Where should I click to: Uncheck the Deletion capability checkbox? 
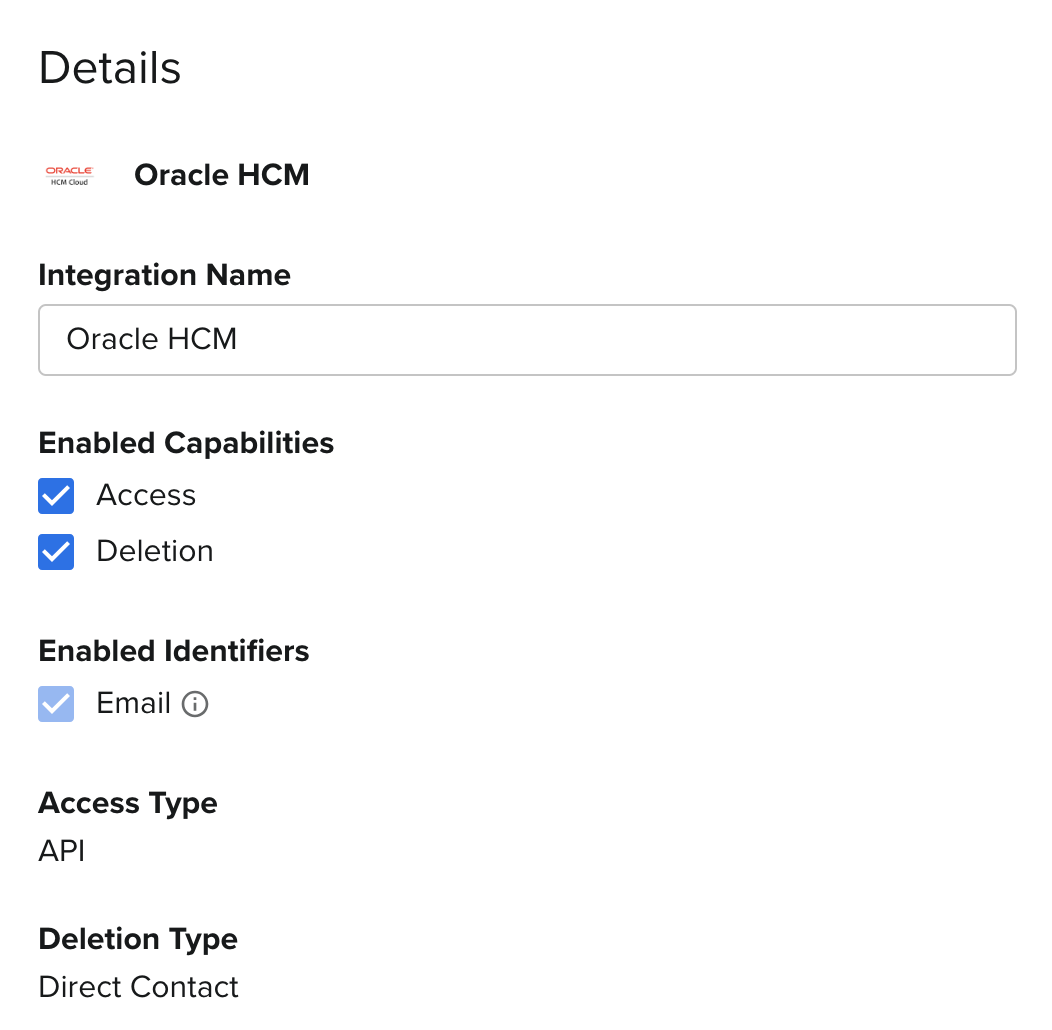pos(56,552)
